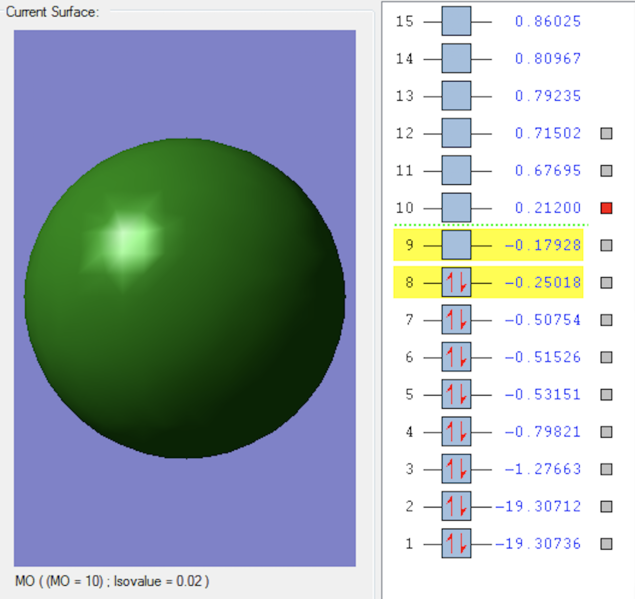Select the paired-electron box for orbital 8
Viewport: 635px width, 599px height.
click(x=456, y=282)
